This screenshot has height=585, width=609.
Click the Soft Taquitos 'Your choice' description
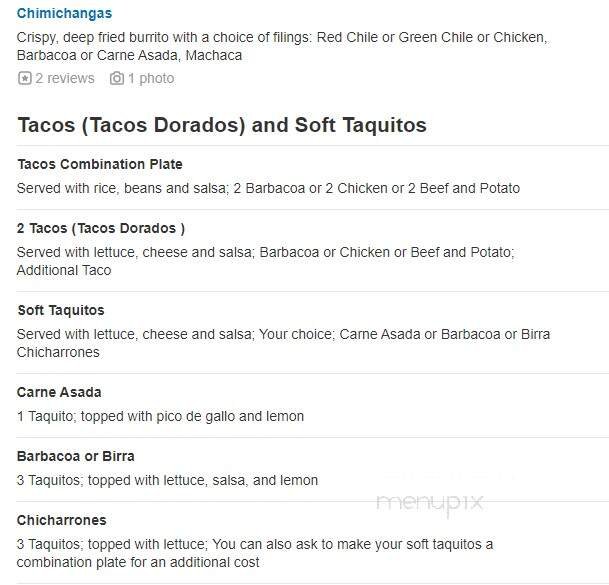[283, 343]
